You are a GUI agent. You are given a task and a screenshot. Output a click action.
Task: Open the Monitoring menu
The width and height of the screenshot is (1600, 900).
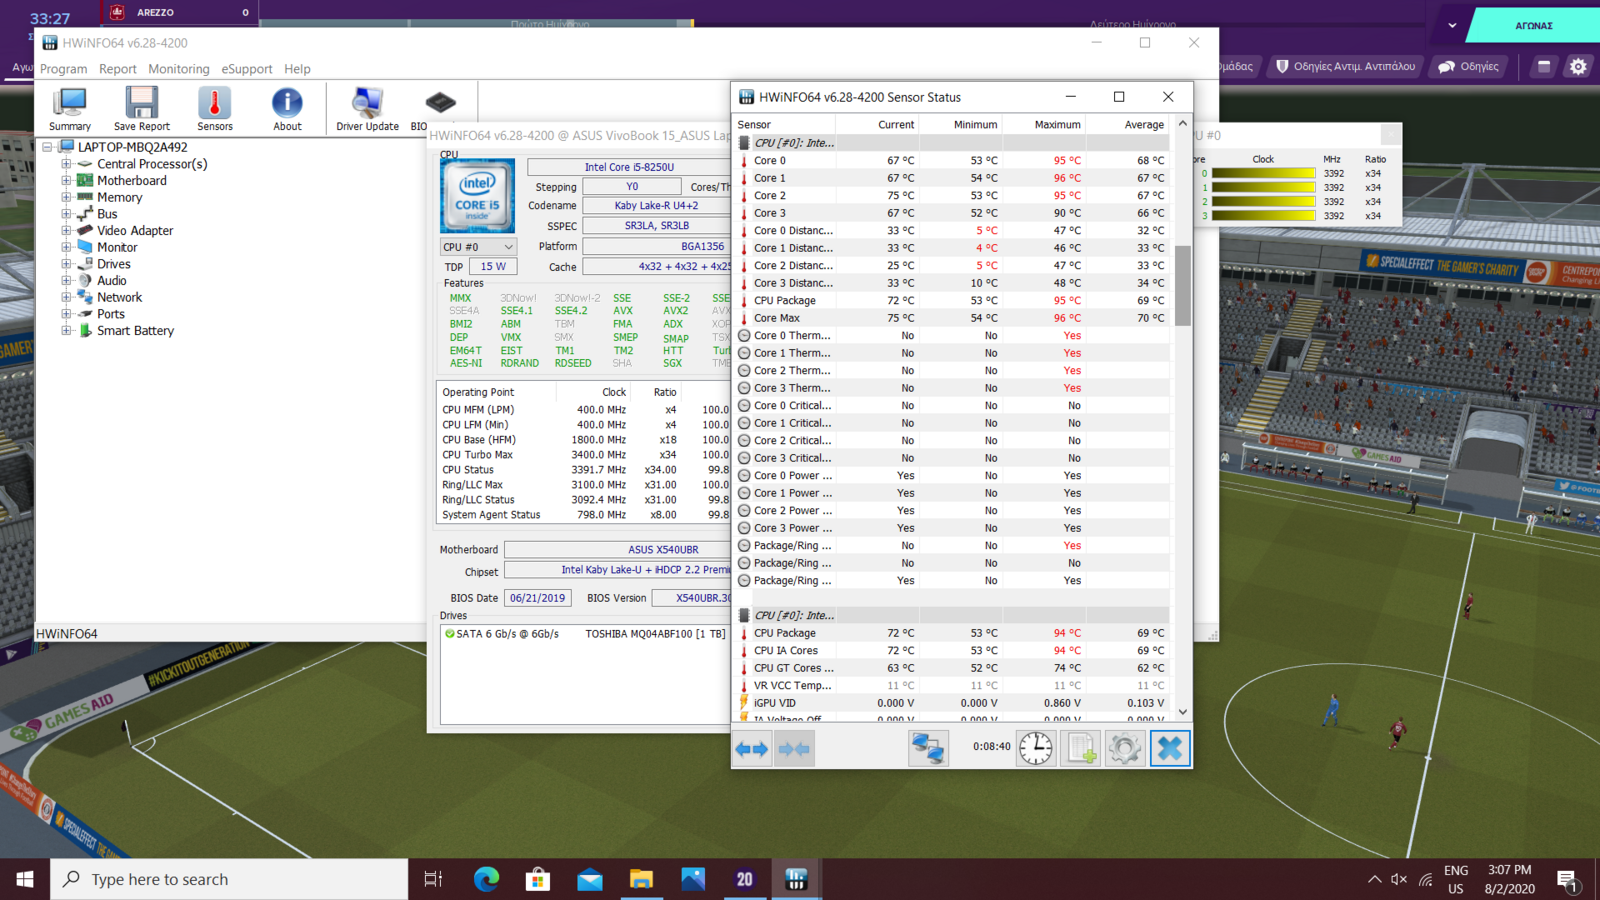point(178,69)
